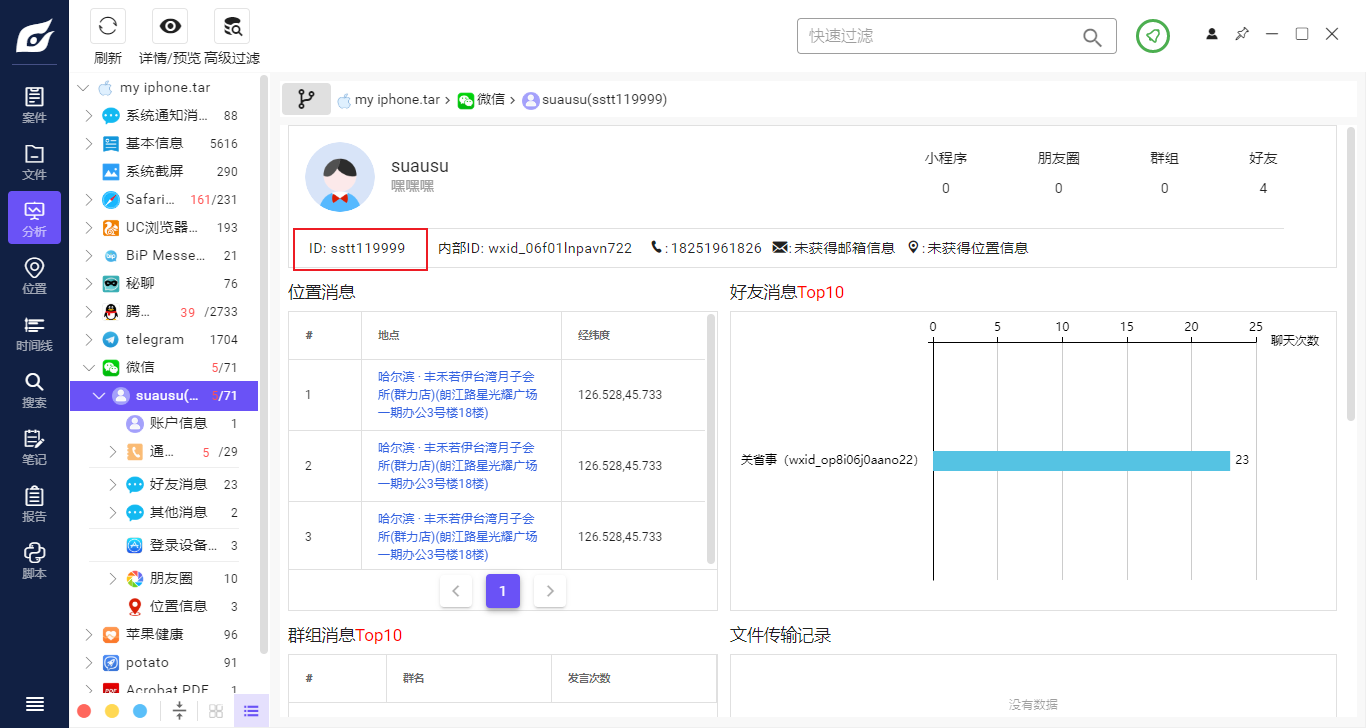Click the suausu profile avatar
This screenshot has height=728, width=1366.
[340, 177]
